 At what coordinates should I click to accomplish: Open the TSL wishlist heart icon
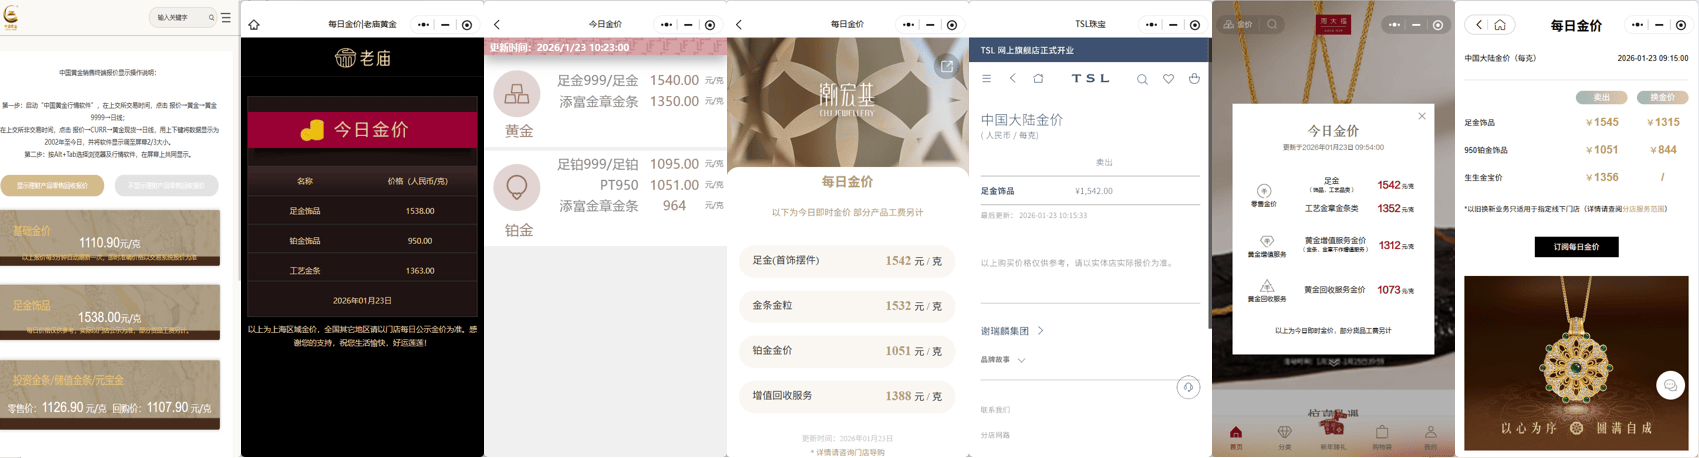coord(1168,79)
